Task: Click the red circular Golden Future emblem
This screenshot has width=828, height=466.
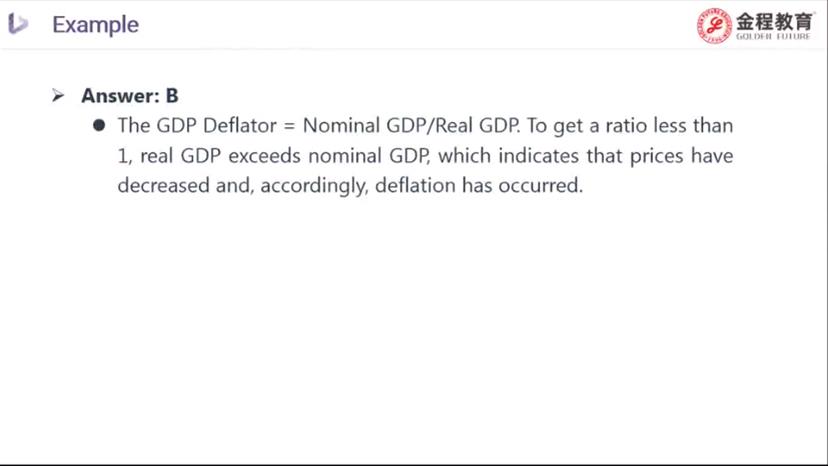Action: point(714,26)
